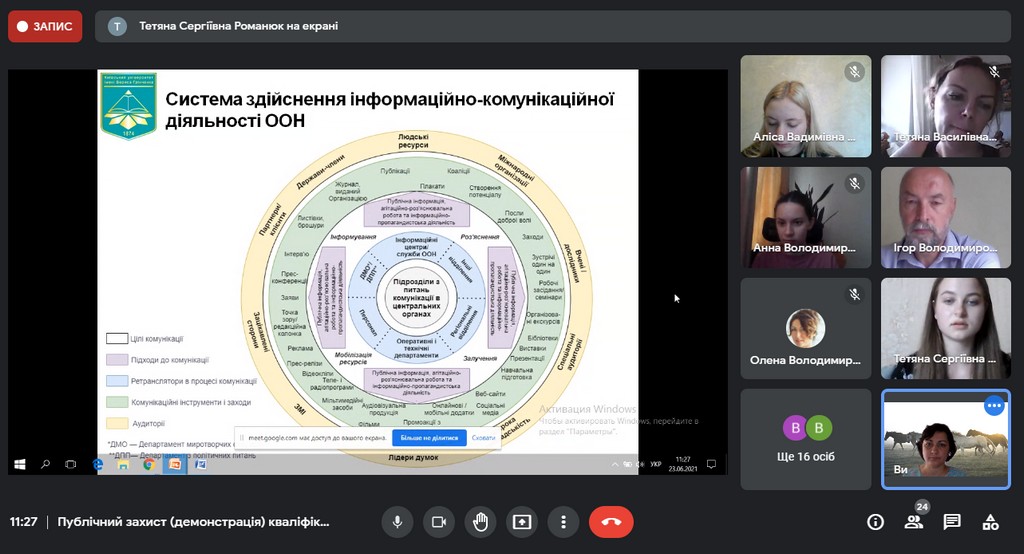Viewport: 1024px width, 554px height.
Task: Expand the 'Ще 16 осіб' participants tile
Action: coord(805,439)
